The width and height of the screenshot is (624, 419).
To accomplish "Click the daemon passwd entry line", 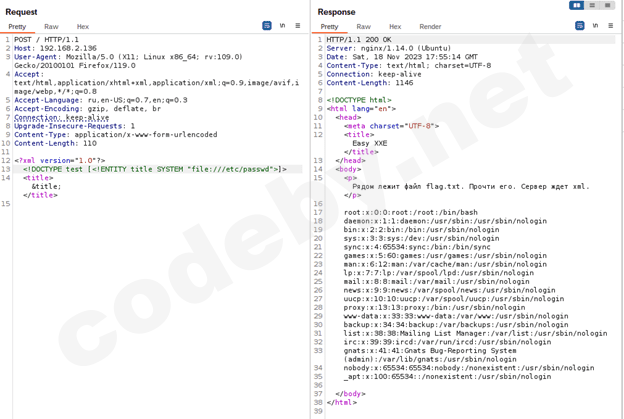I will pyautogui.click(x=445, y=221).
